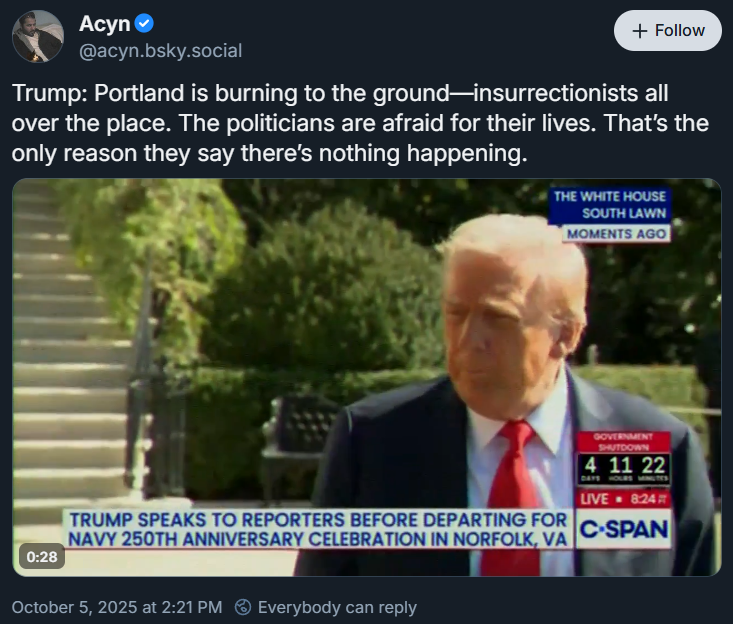Click the blue verified checkmark badge
Viewport: 733px width, 624px height.
(145, 24)
